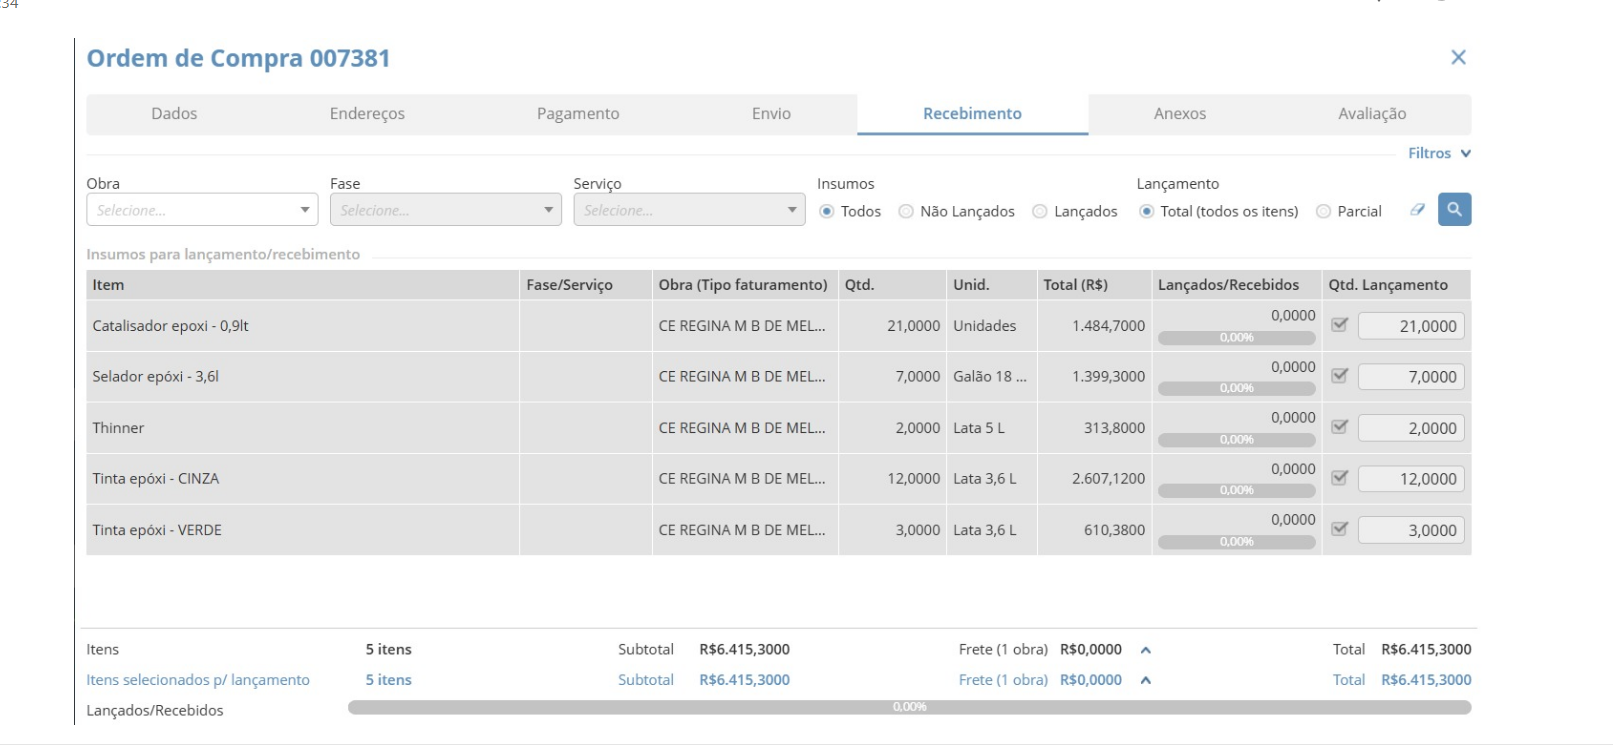
Task: Expand the first-row Frete chevron in totals
Action: pos(1146,650)
